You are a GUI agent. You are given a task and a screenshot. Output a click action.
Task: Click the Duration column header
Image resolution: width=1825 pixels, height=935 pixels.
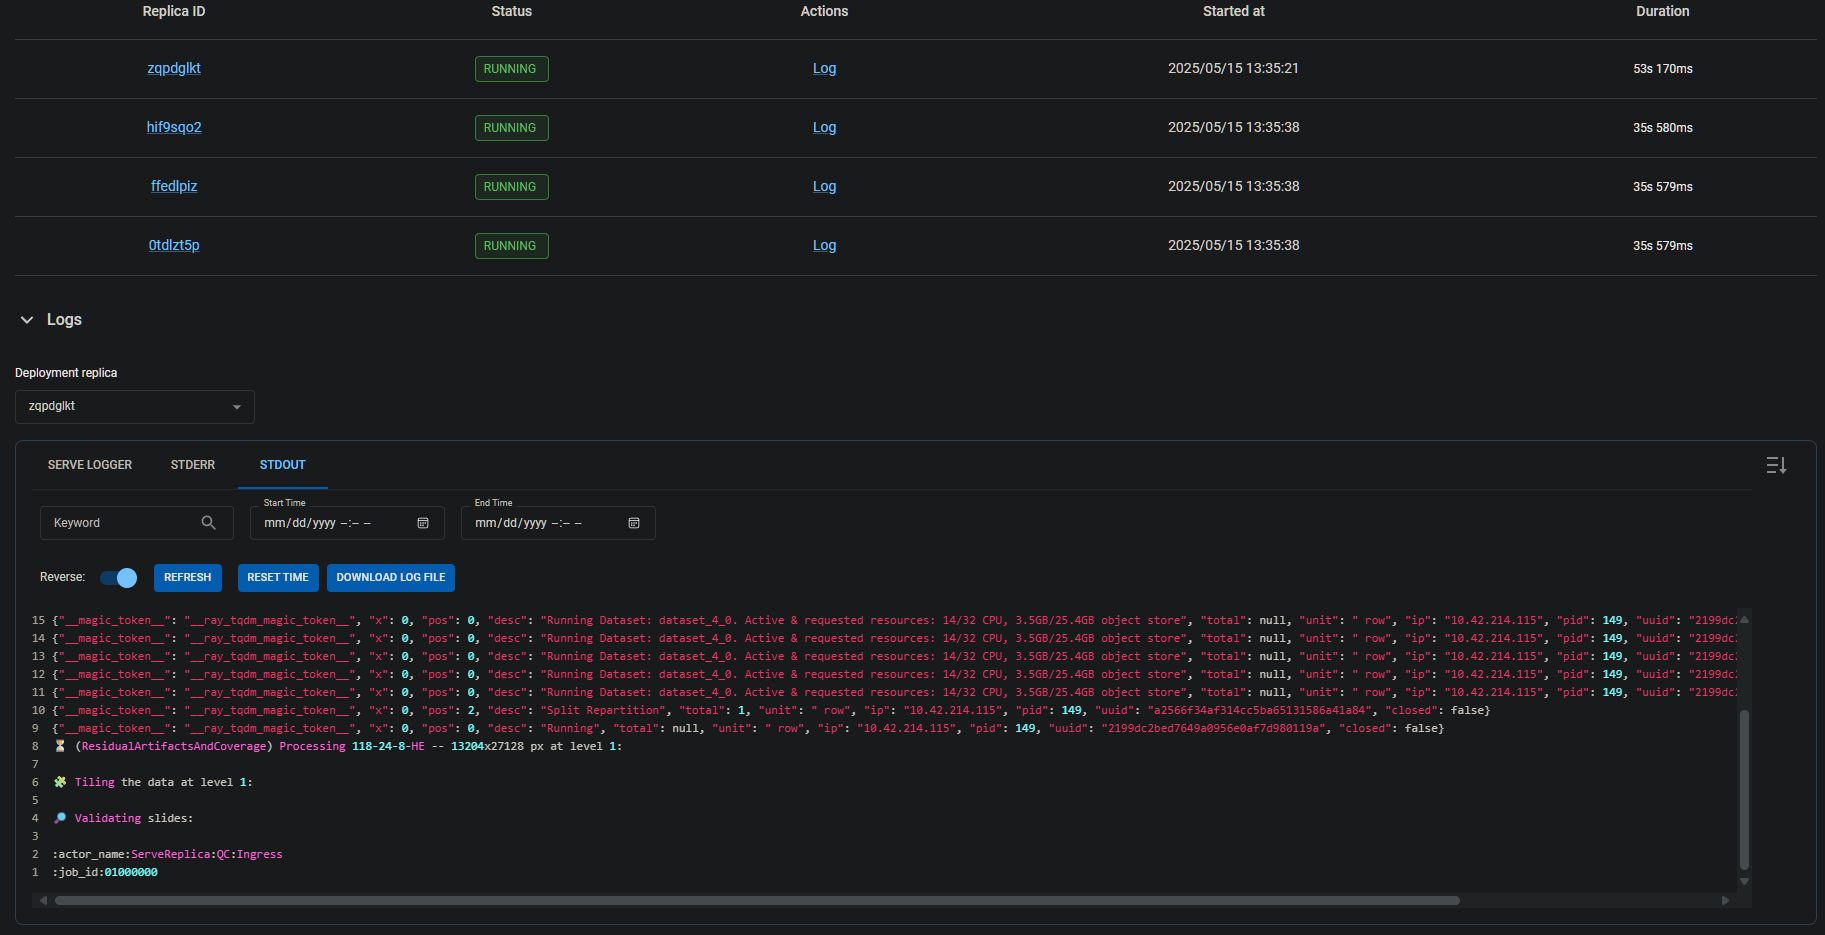[x=1662, y=11]
